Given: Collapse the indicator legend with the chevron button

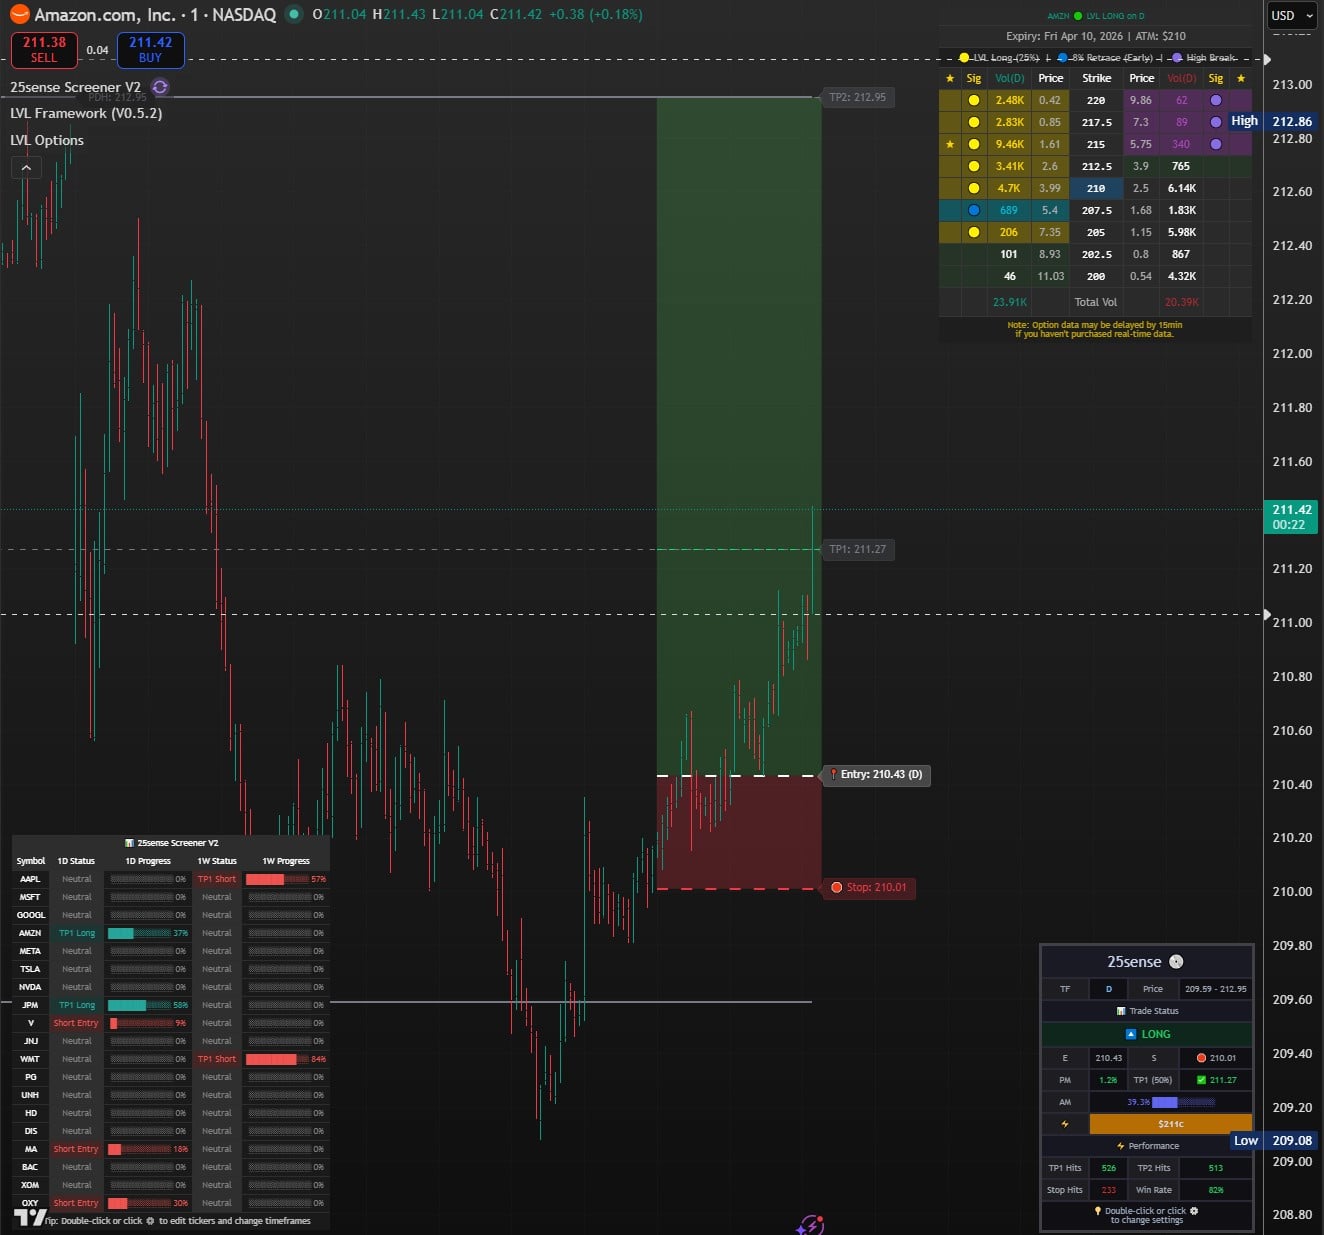Looking at the screenshot, I should point(26,168).
